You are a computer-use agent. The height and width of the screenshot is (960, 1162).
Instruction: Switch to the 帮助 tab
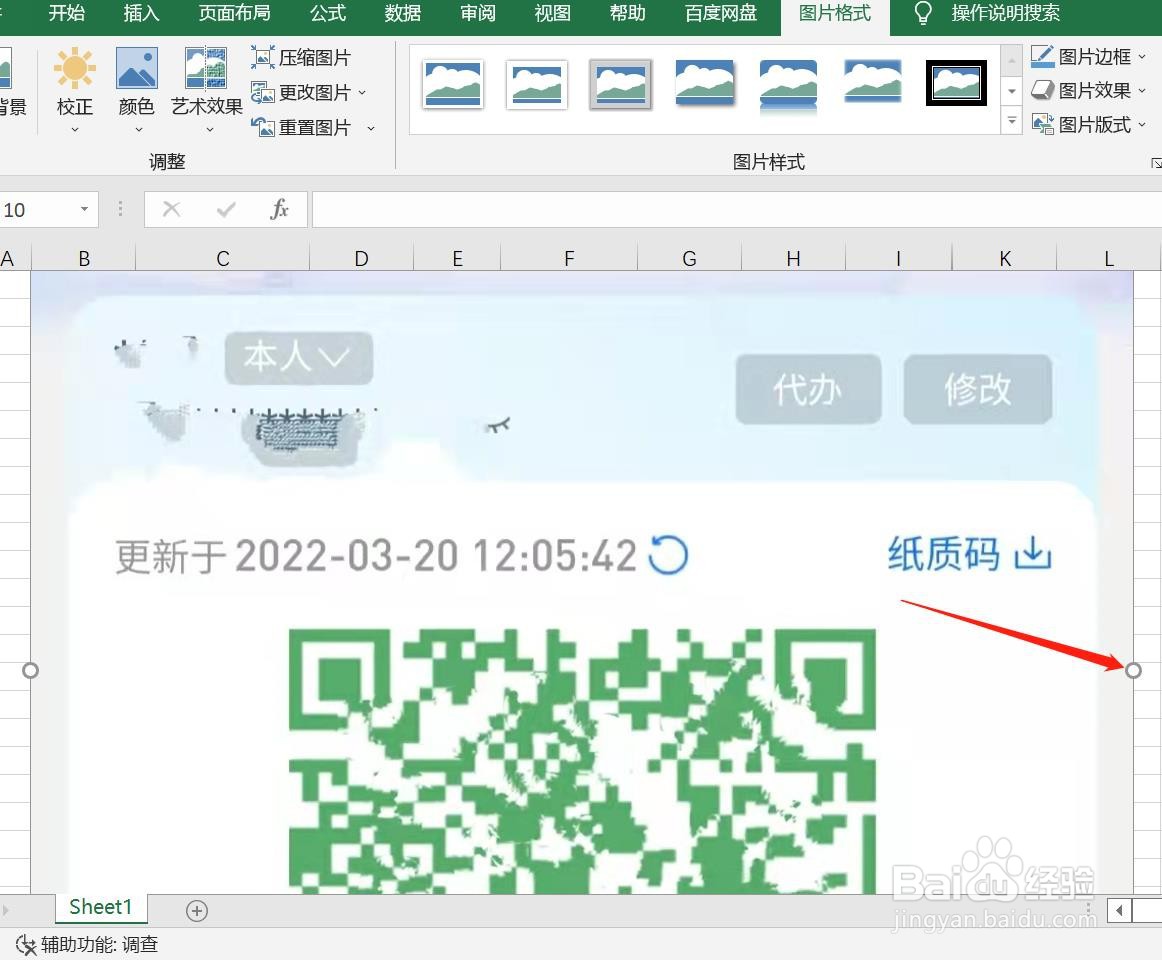point(627,13)
